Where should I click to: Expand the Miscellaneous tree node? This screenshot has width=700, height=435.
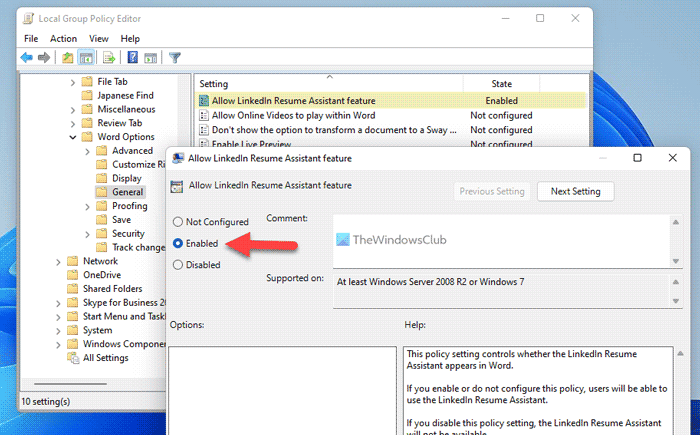[x=73, y=110]
